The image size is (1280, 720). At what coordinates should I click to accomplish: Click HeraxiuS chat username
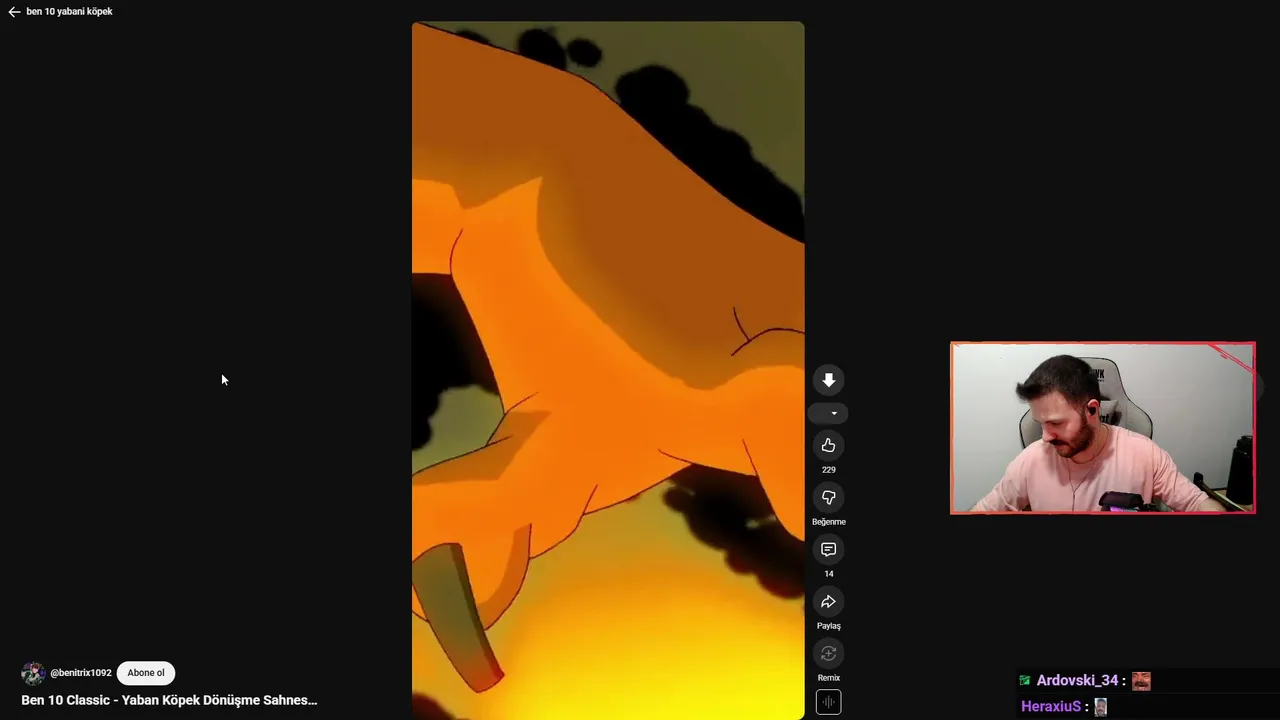(1051, 706)
